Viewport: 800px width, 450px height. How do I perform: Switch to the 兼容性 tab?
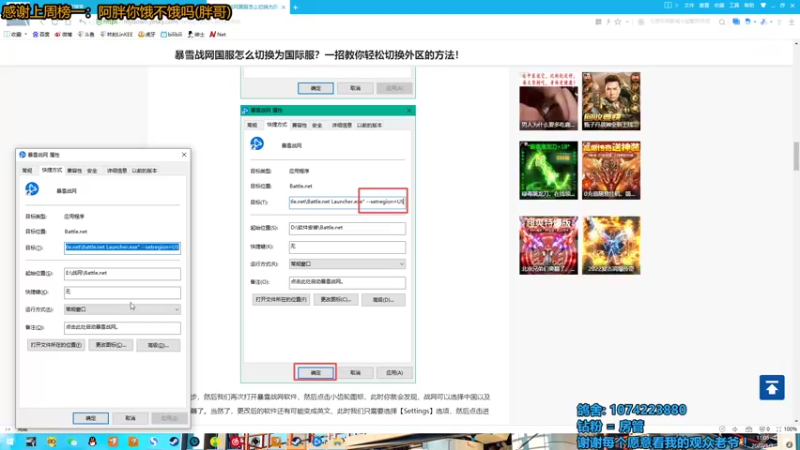(74, 170)
